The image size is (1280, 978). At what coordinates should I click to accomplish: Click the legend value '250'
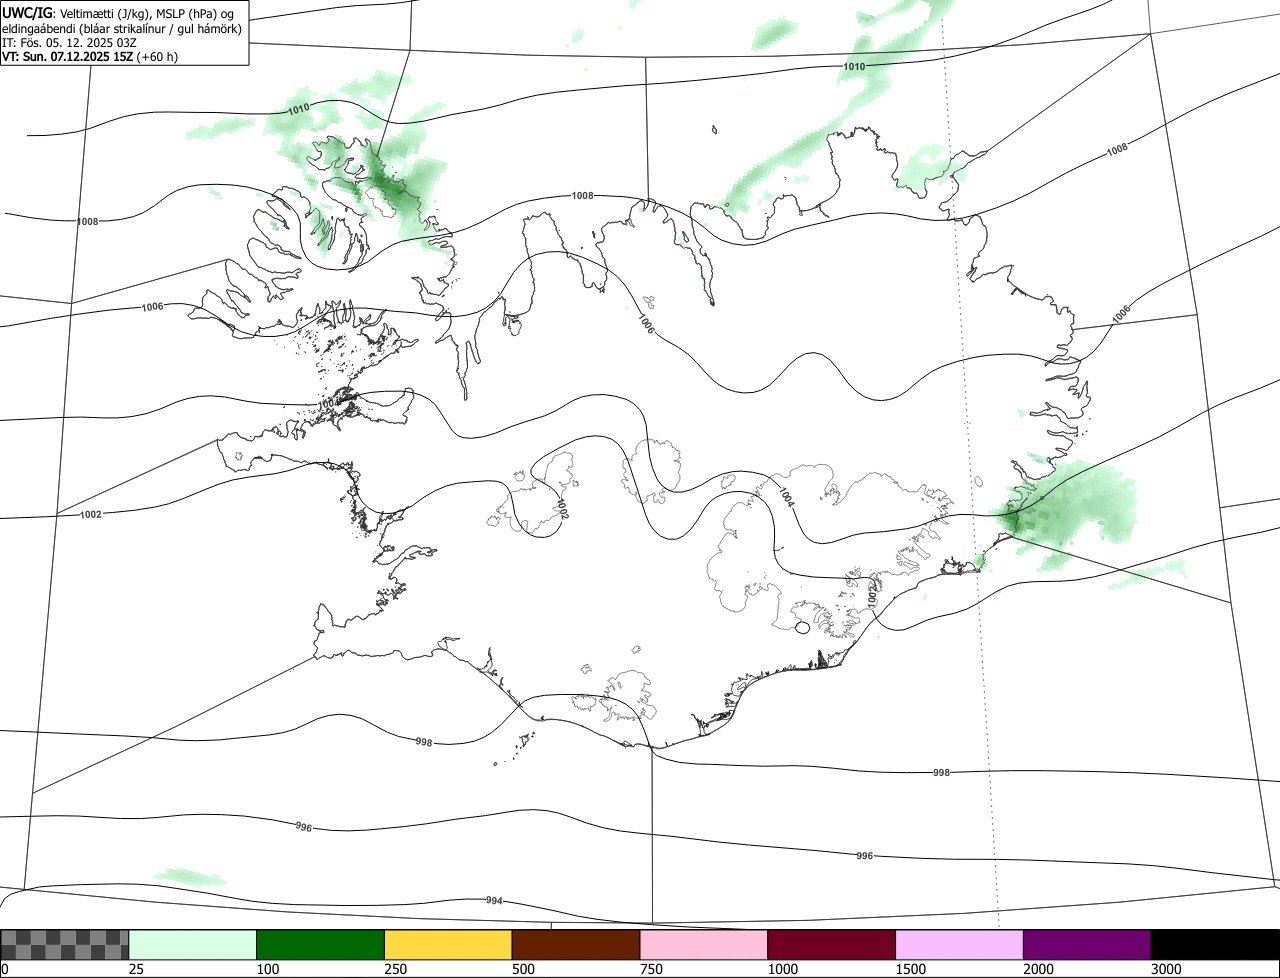pyautogui.click(x=398, y=969)
